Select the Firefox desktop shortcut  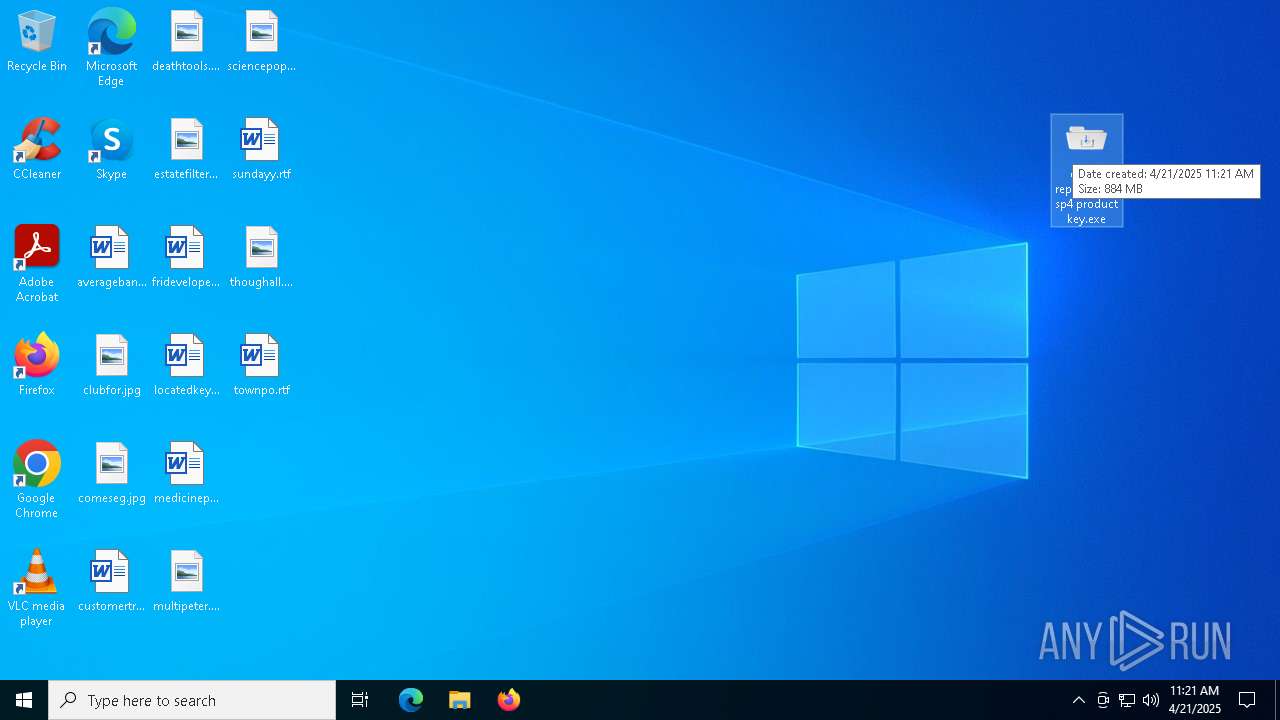click(37, 366)
